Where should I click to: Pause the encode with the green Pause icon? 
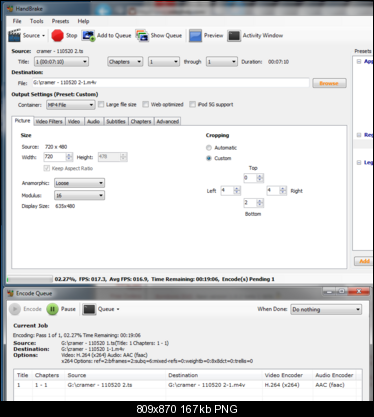click(x=52, y=309)
